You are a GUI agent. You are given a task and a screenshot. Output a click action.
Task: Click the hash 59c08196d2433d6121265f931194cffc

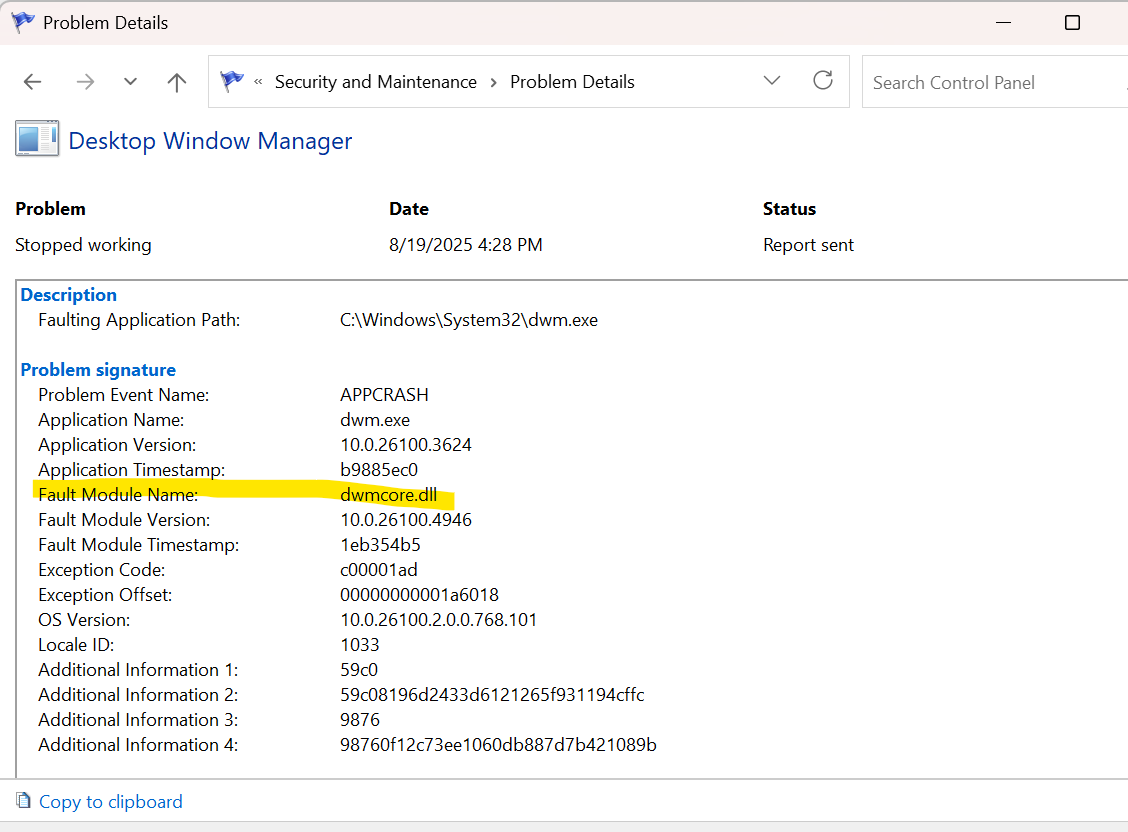(x=492, y=695)
